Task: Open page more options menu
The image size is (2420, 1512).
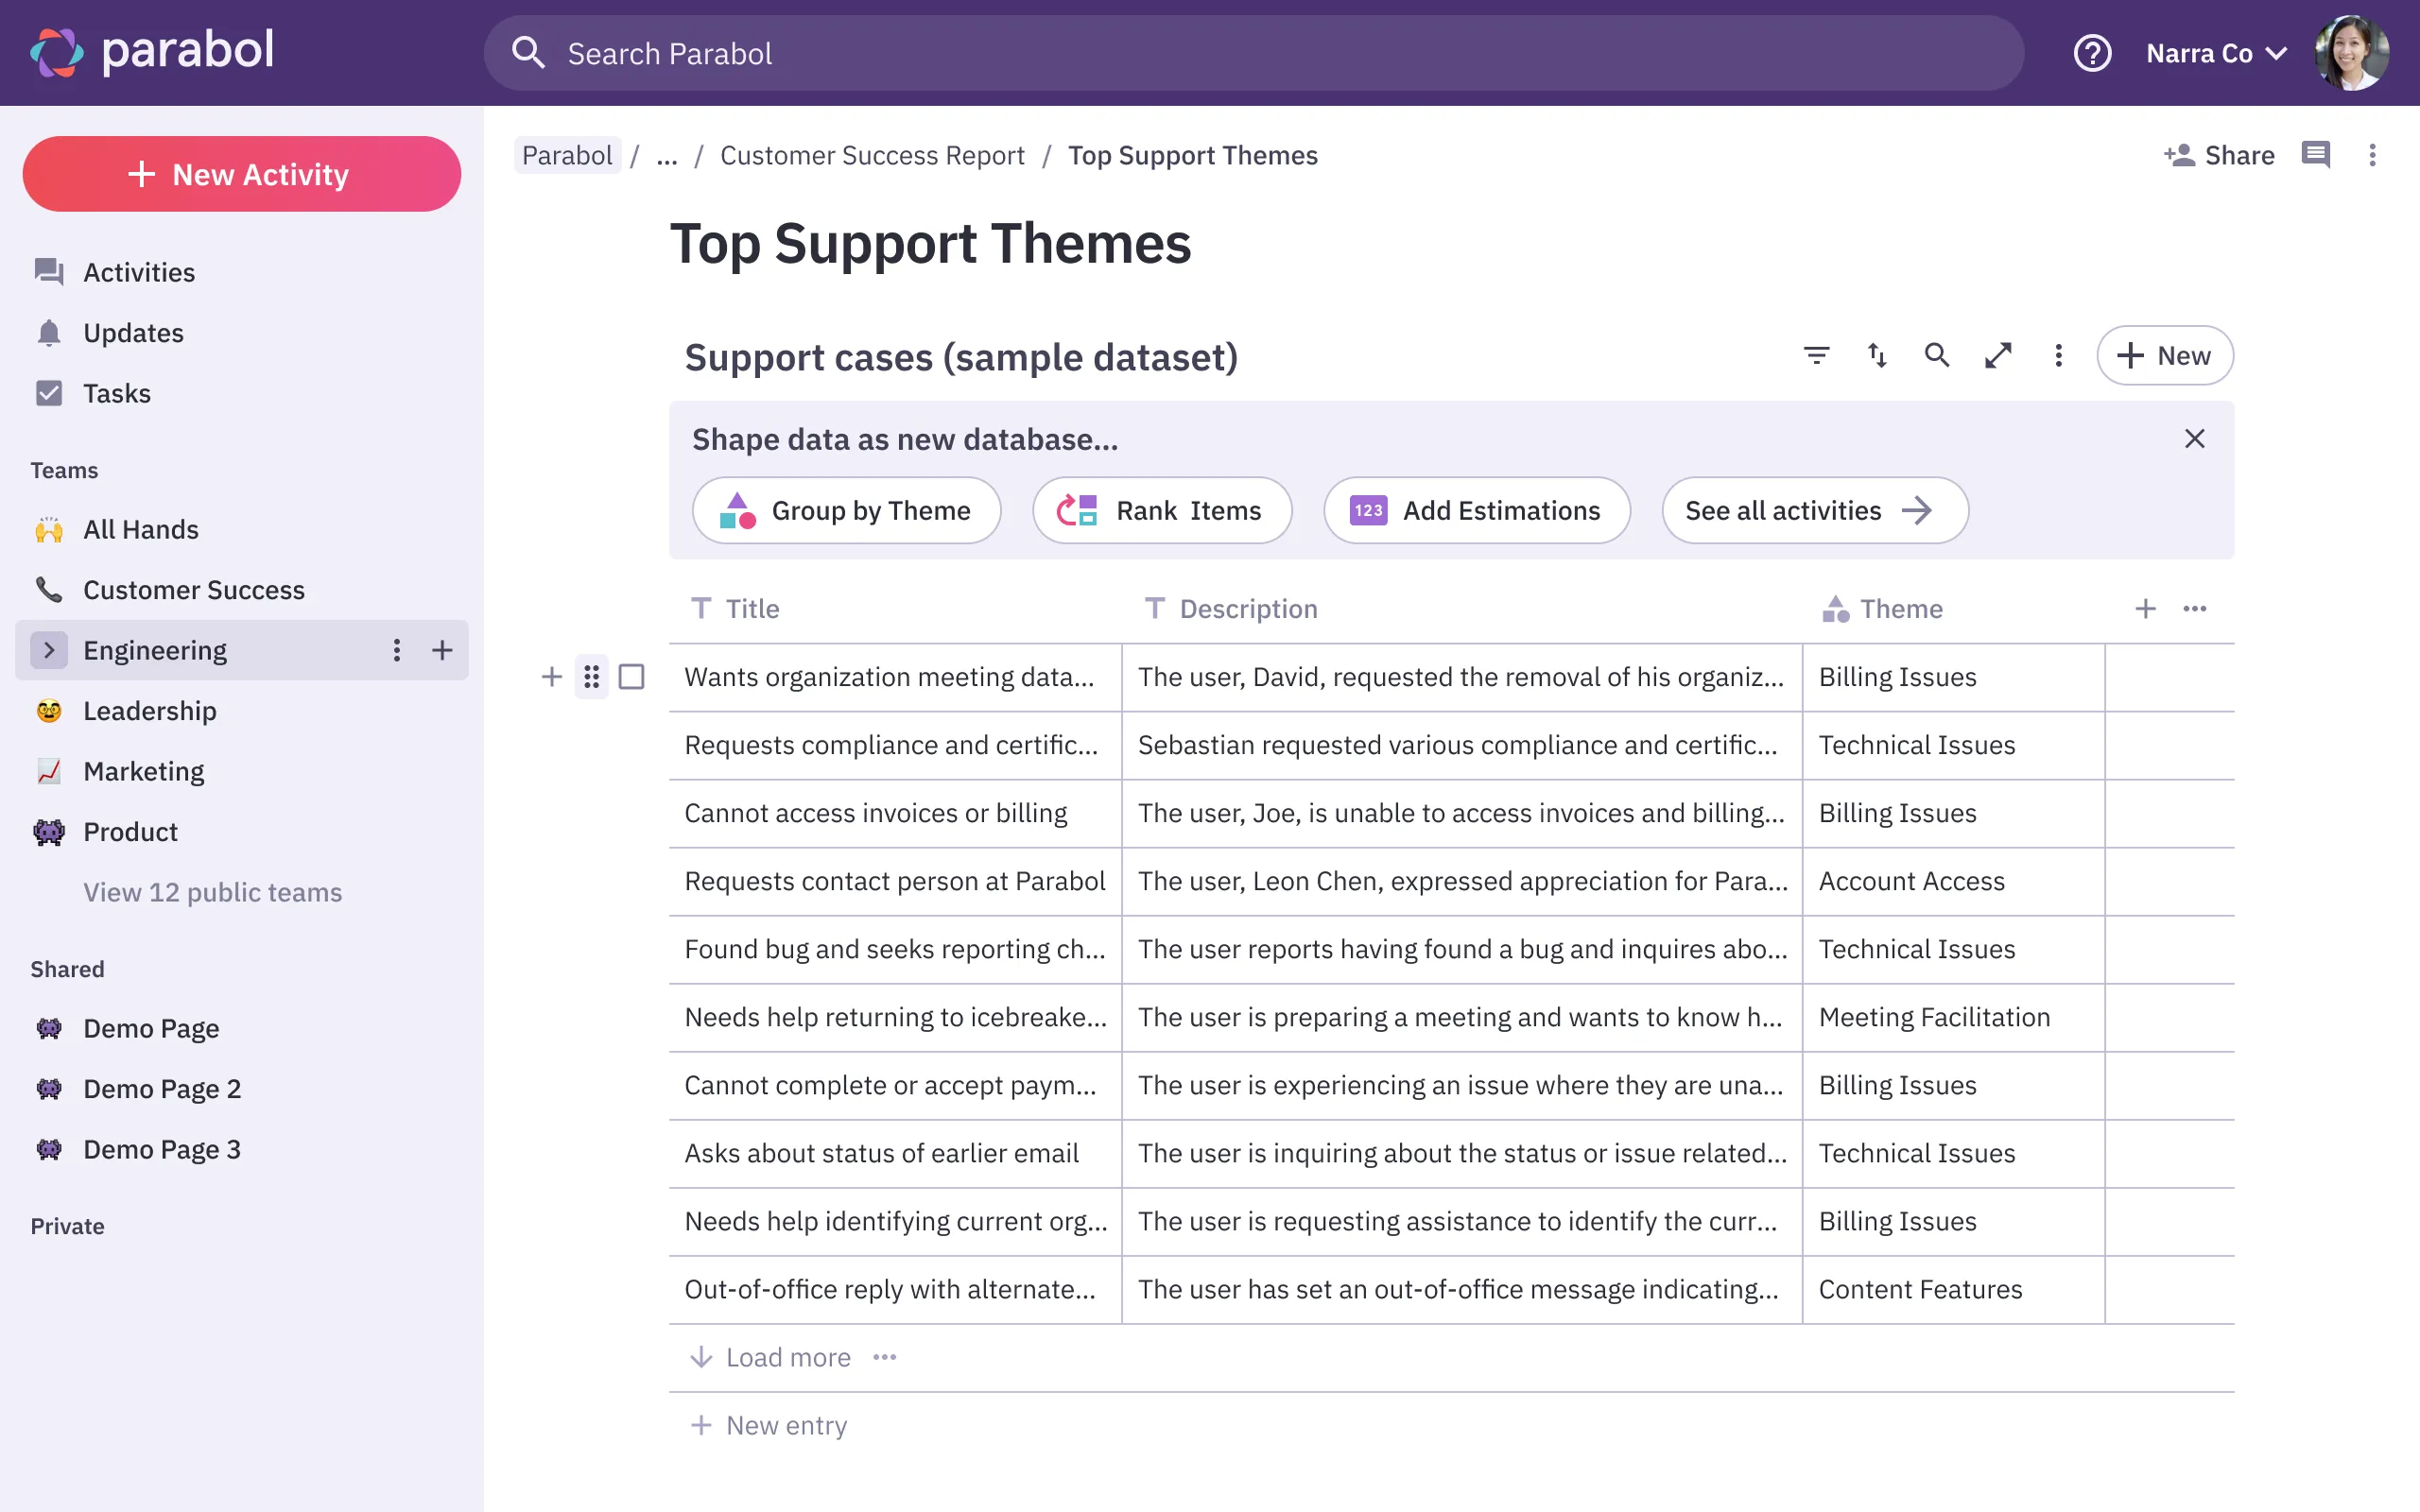Action: point(2372,155)
